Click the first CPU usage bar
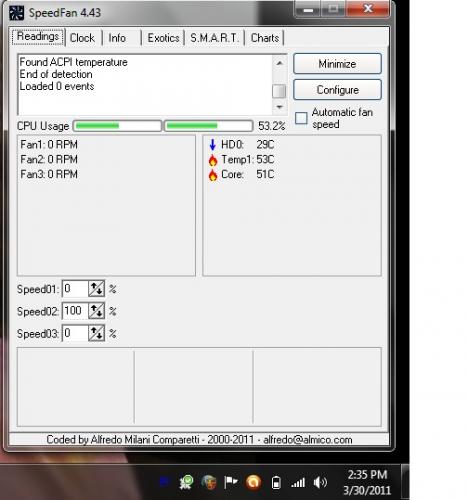The height and width of the screenshot is (500, 468). click(117, 126)
